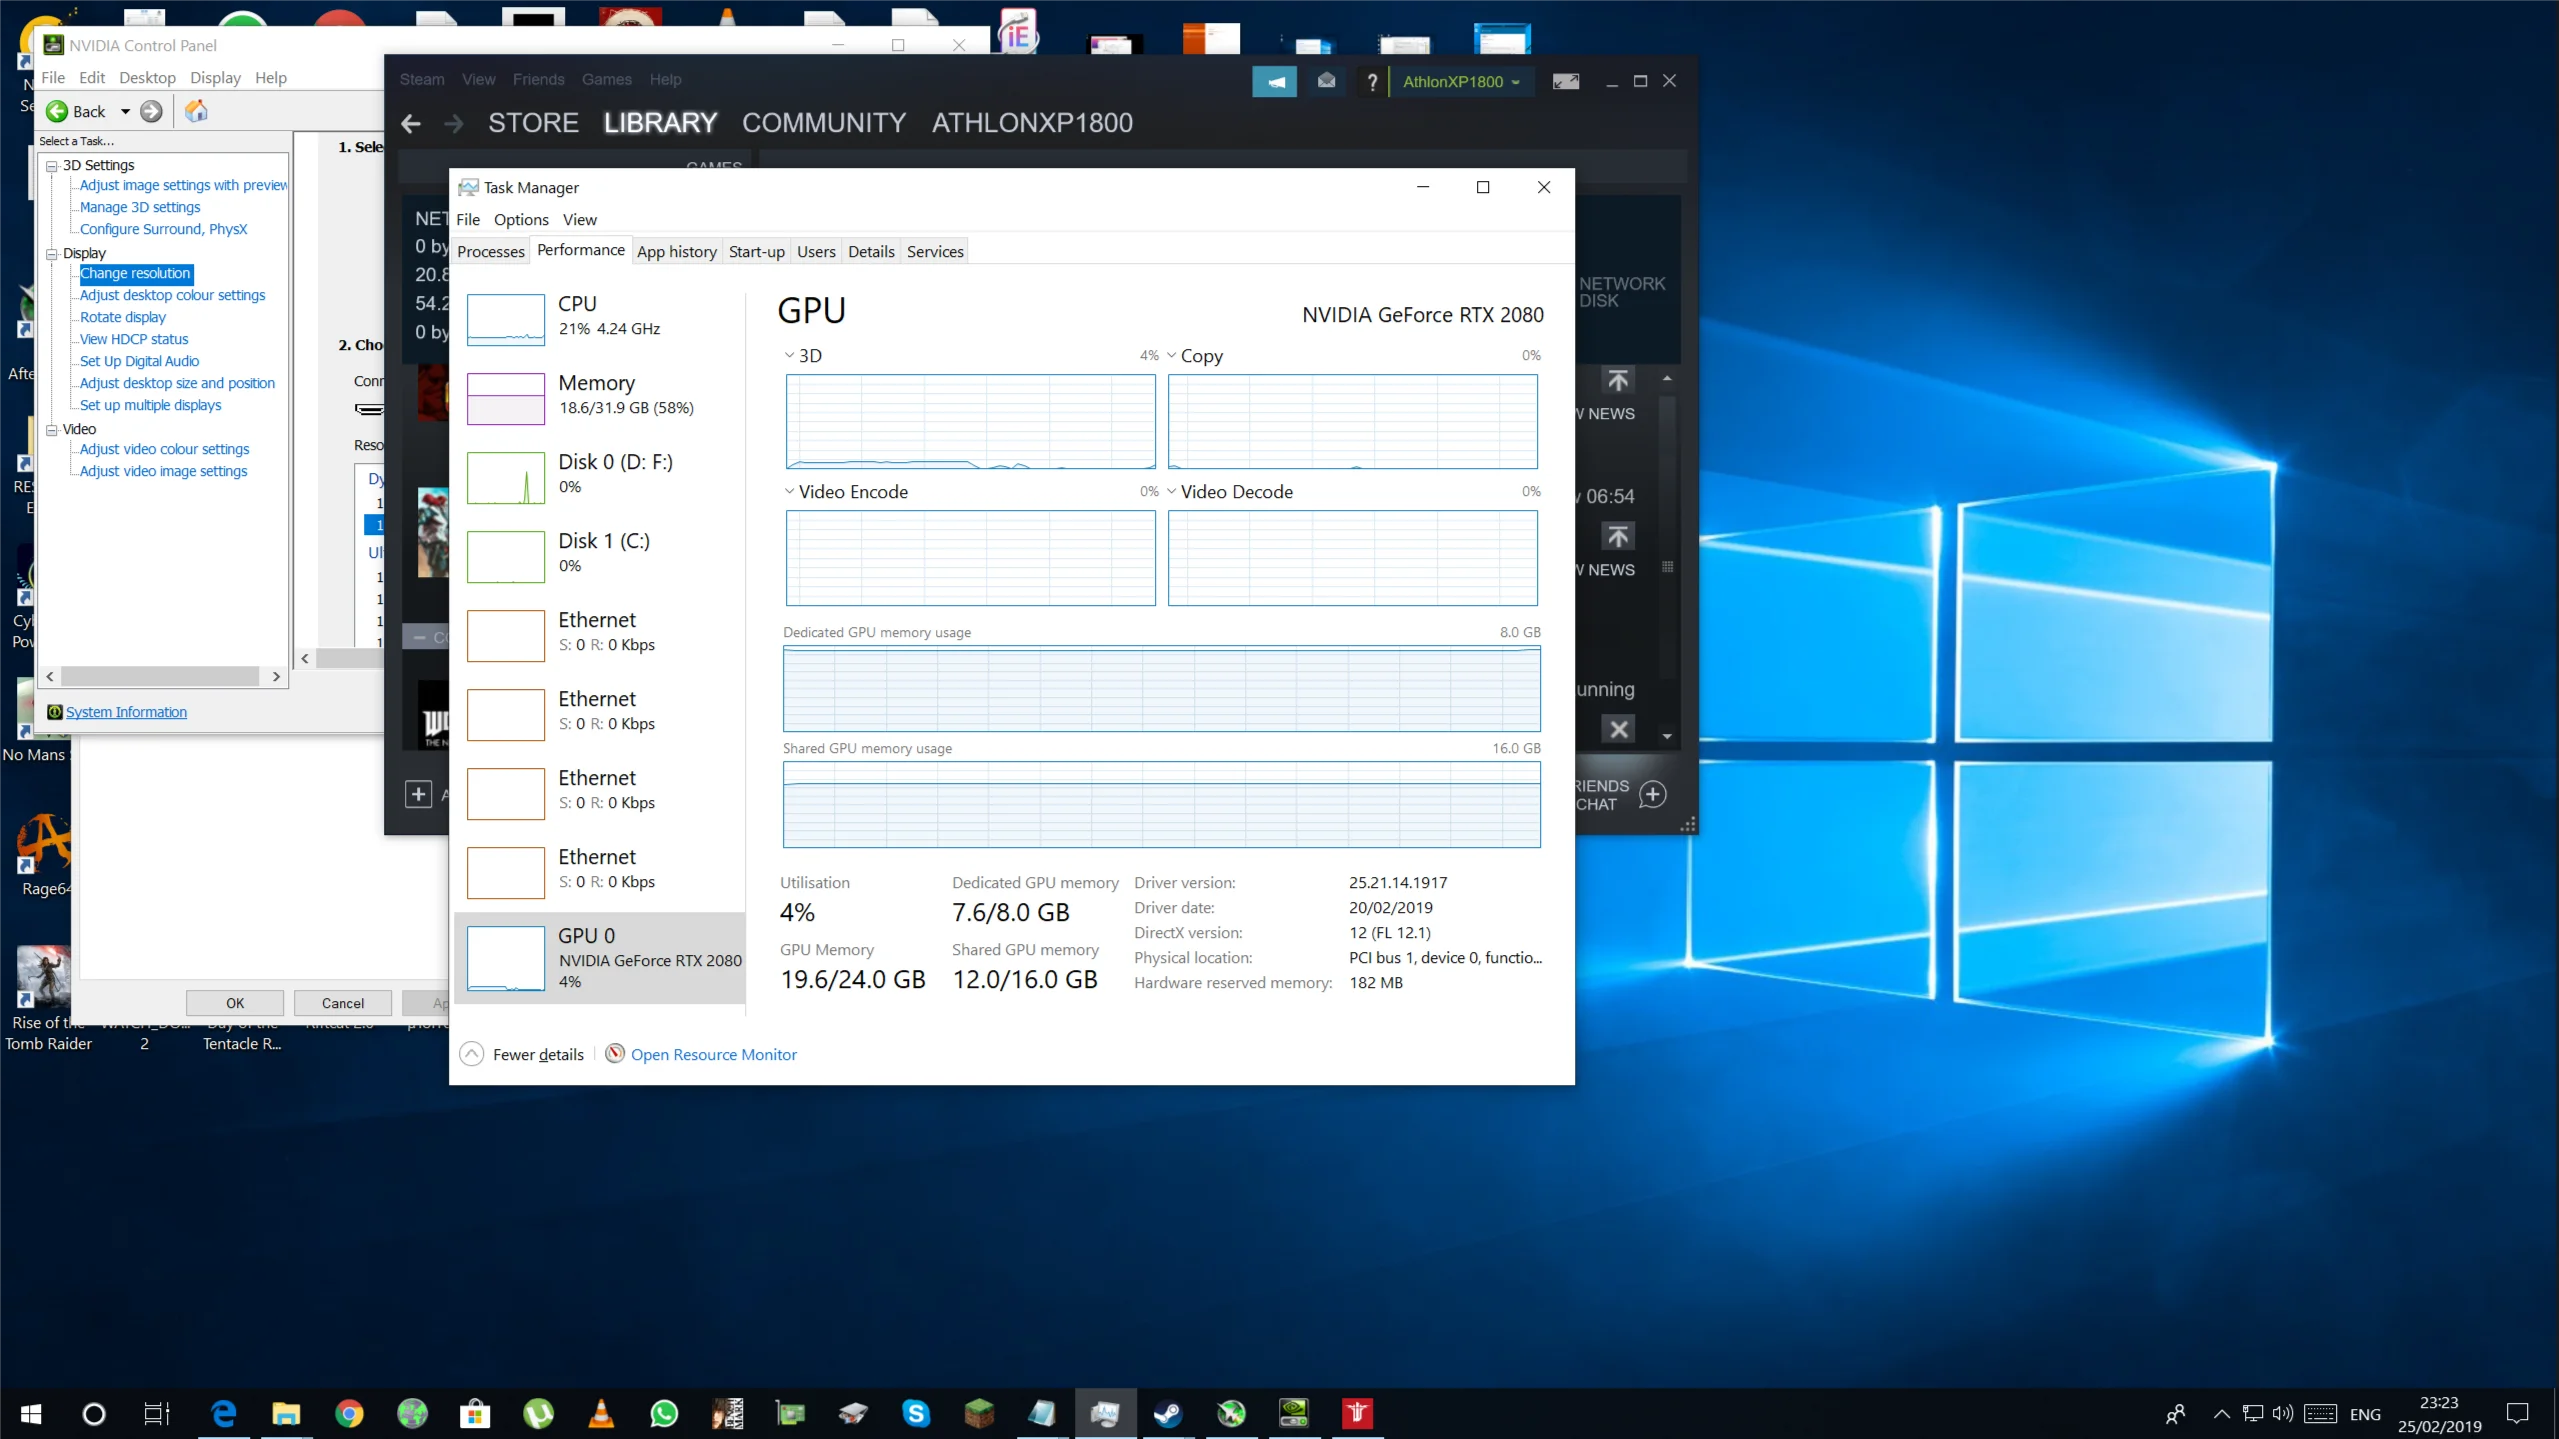Click the Steam back navigation arrow
The image size is (2559, 1439).
click(x=411, y=123)
